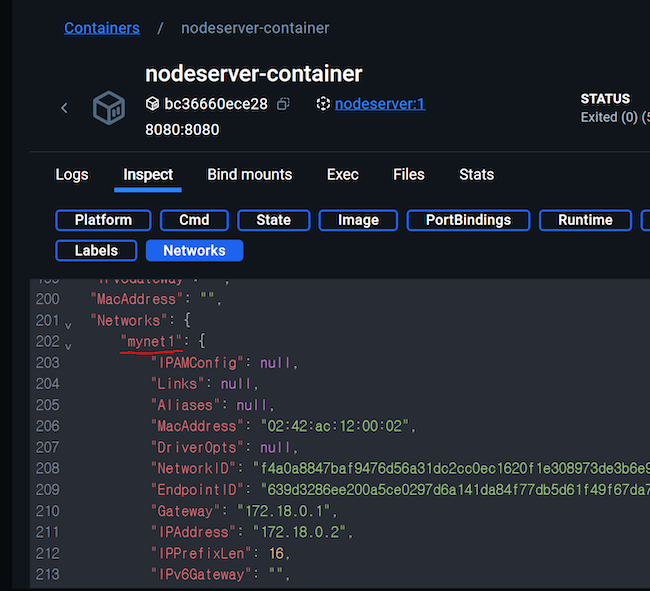650x591 pixels.
Task: Click the MacAddress value 02:42:ac:12:00:02
Action: tap(335, 426)
